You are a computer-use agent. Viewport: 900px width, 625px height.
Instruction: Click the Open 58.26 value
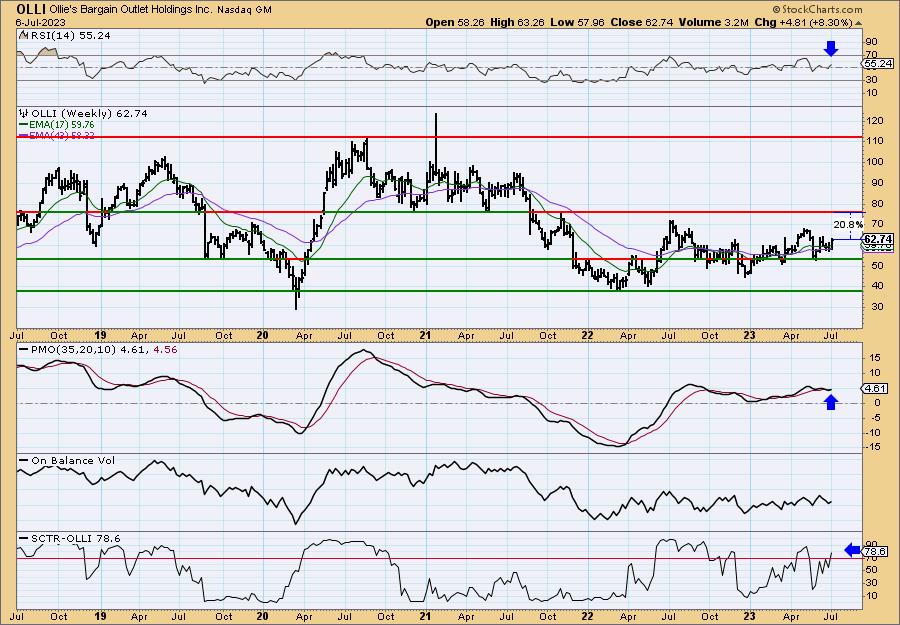pos(455,22)
